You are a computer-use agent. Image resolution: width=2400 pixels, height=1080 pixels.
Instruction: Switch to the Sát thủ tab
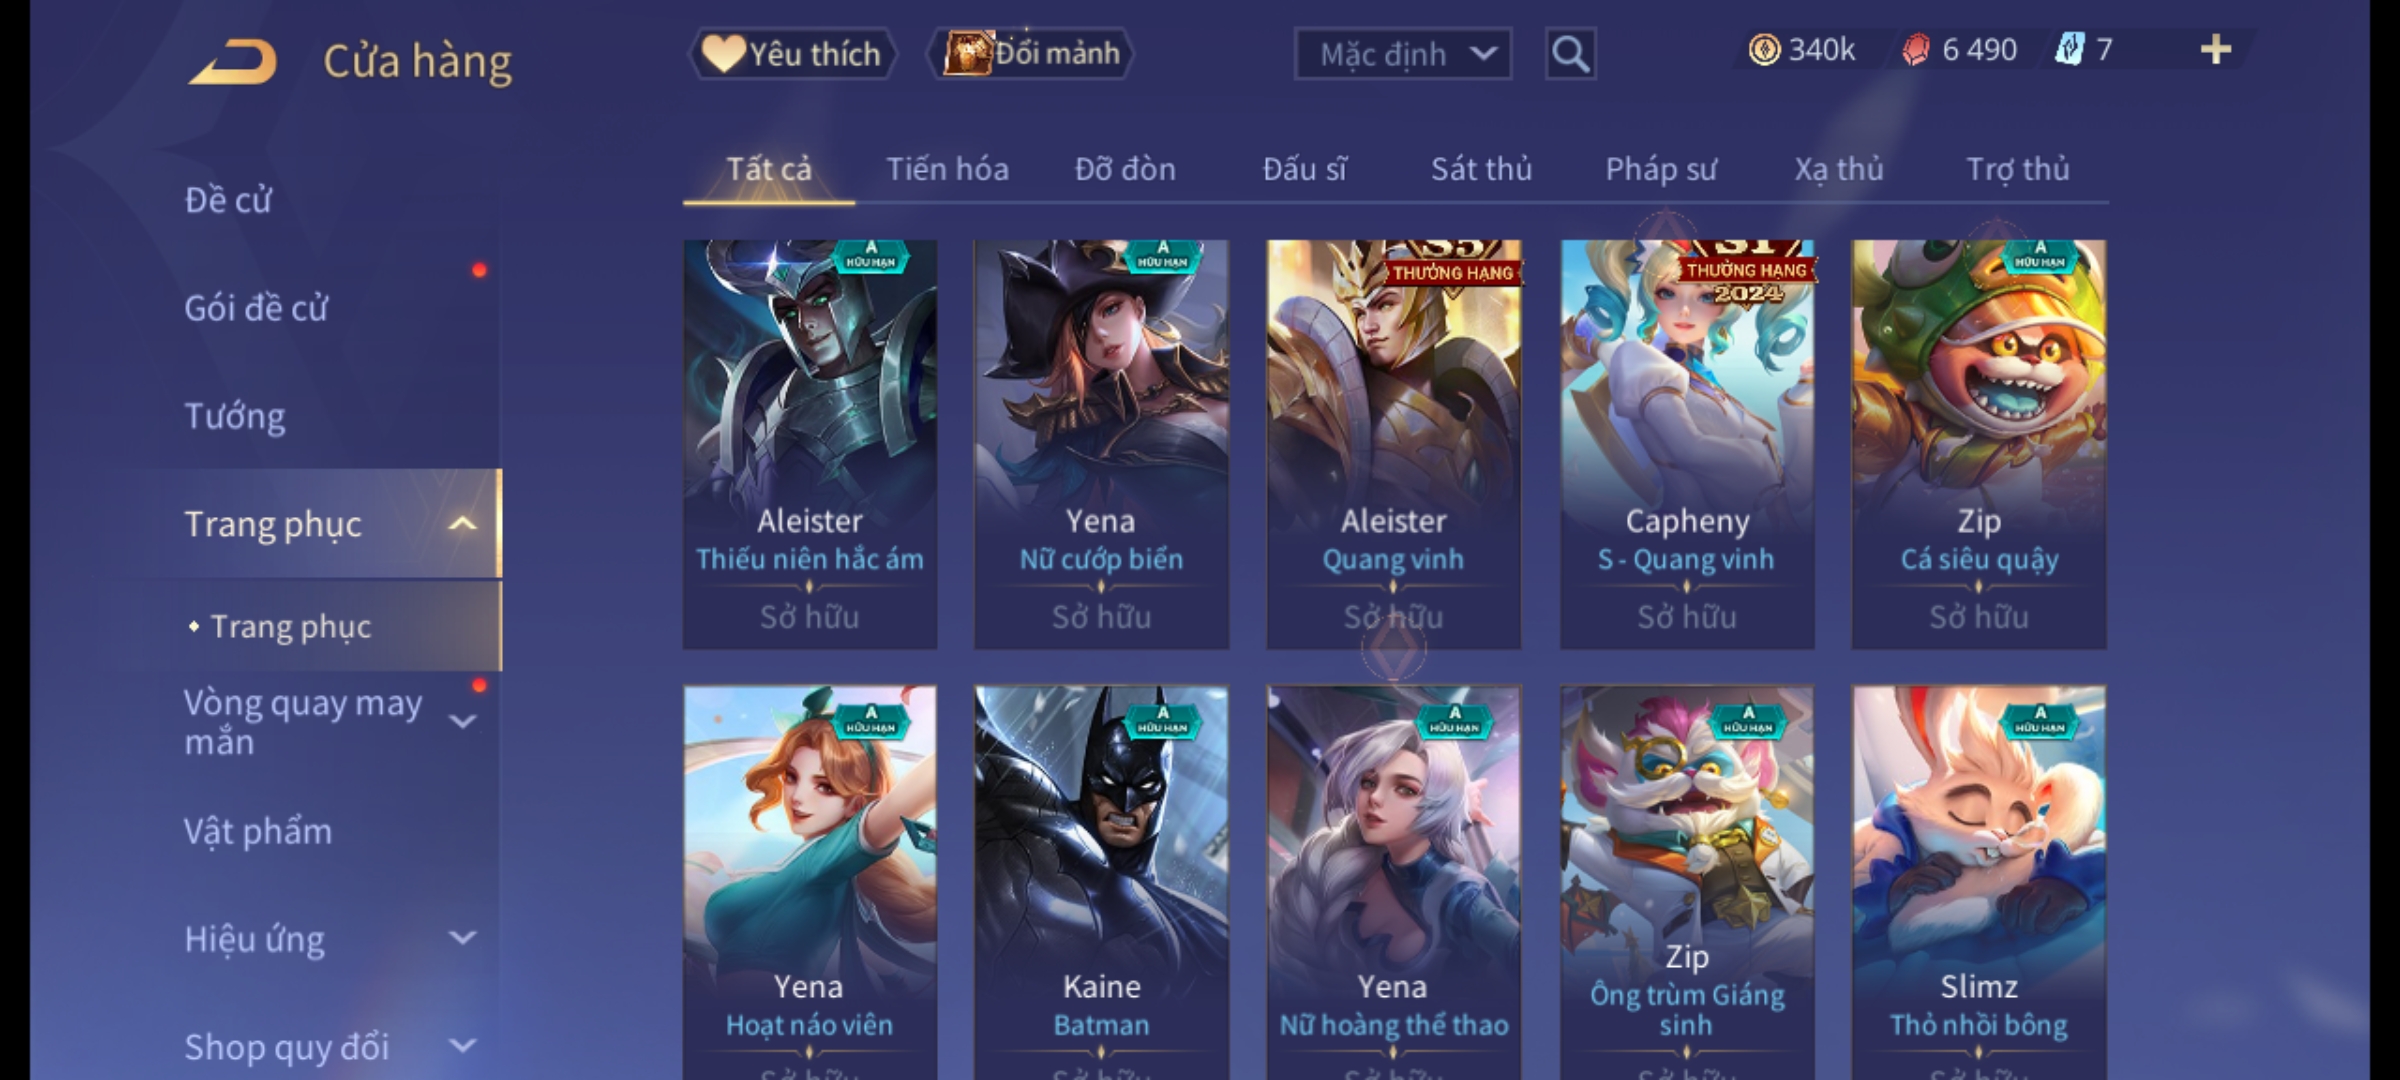click(x=1481, y=169)
